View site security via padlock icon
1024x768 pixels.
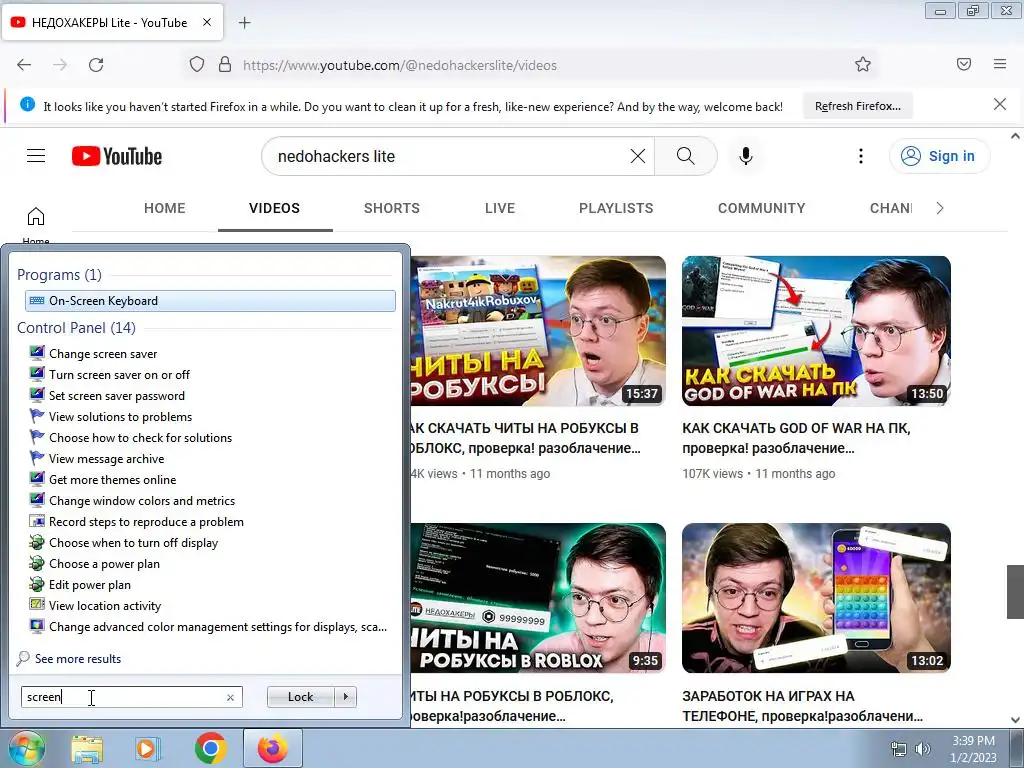click(x=225, y=65)
